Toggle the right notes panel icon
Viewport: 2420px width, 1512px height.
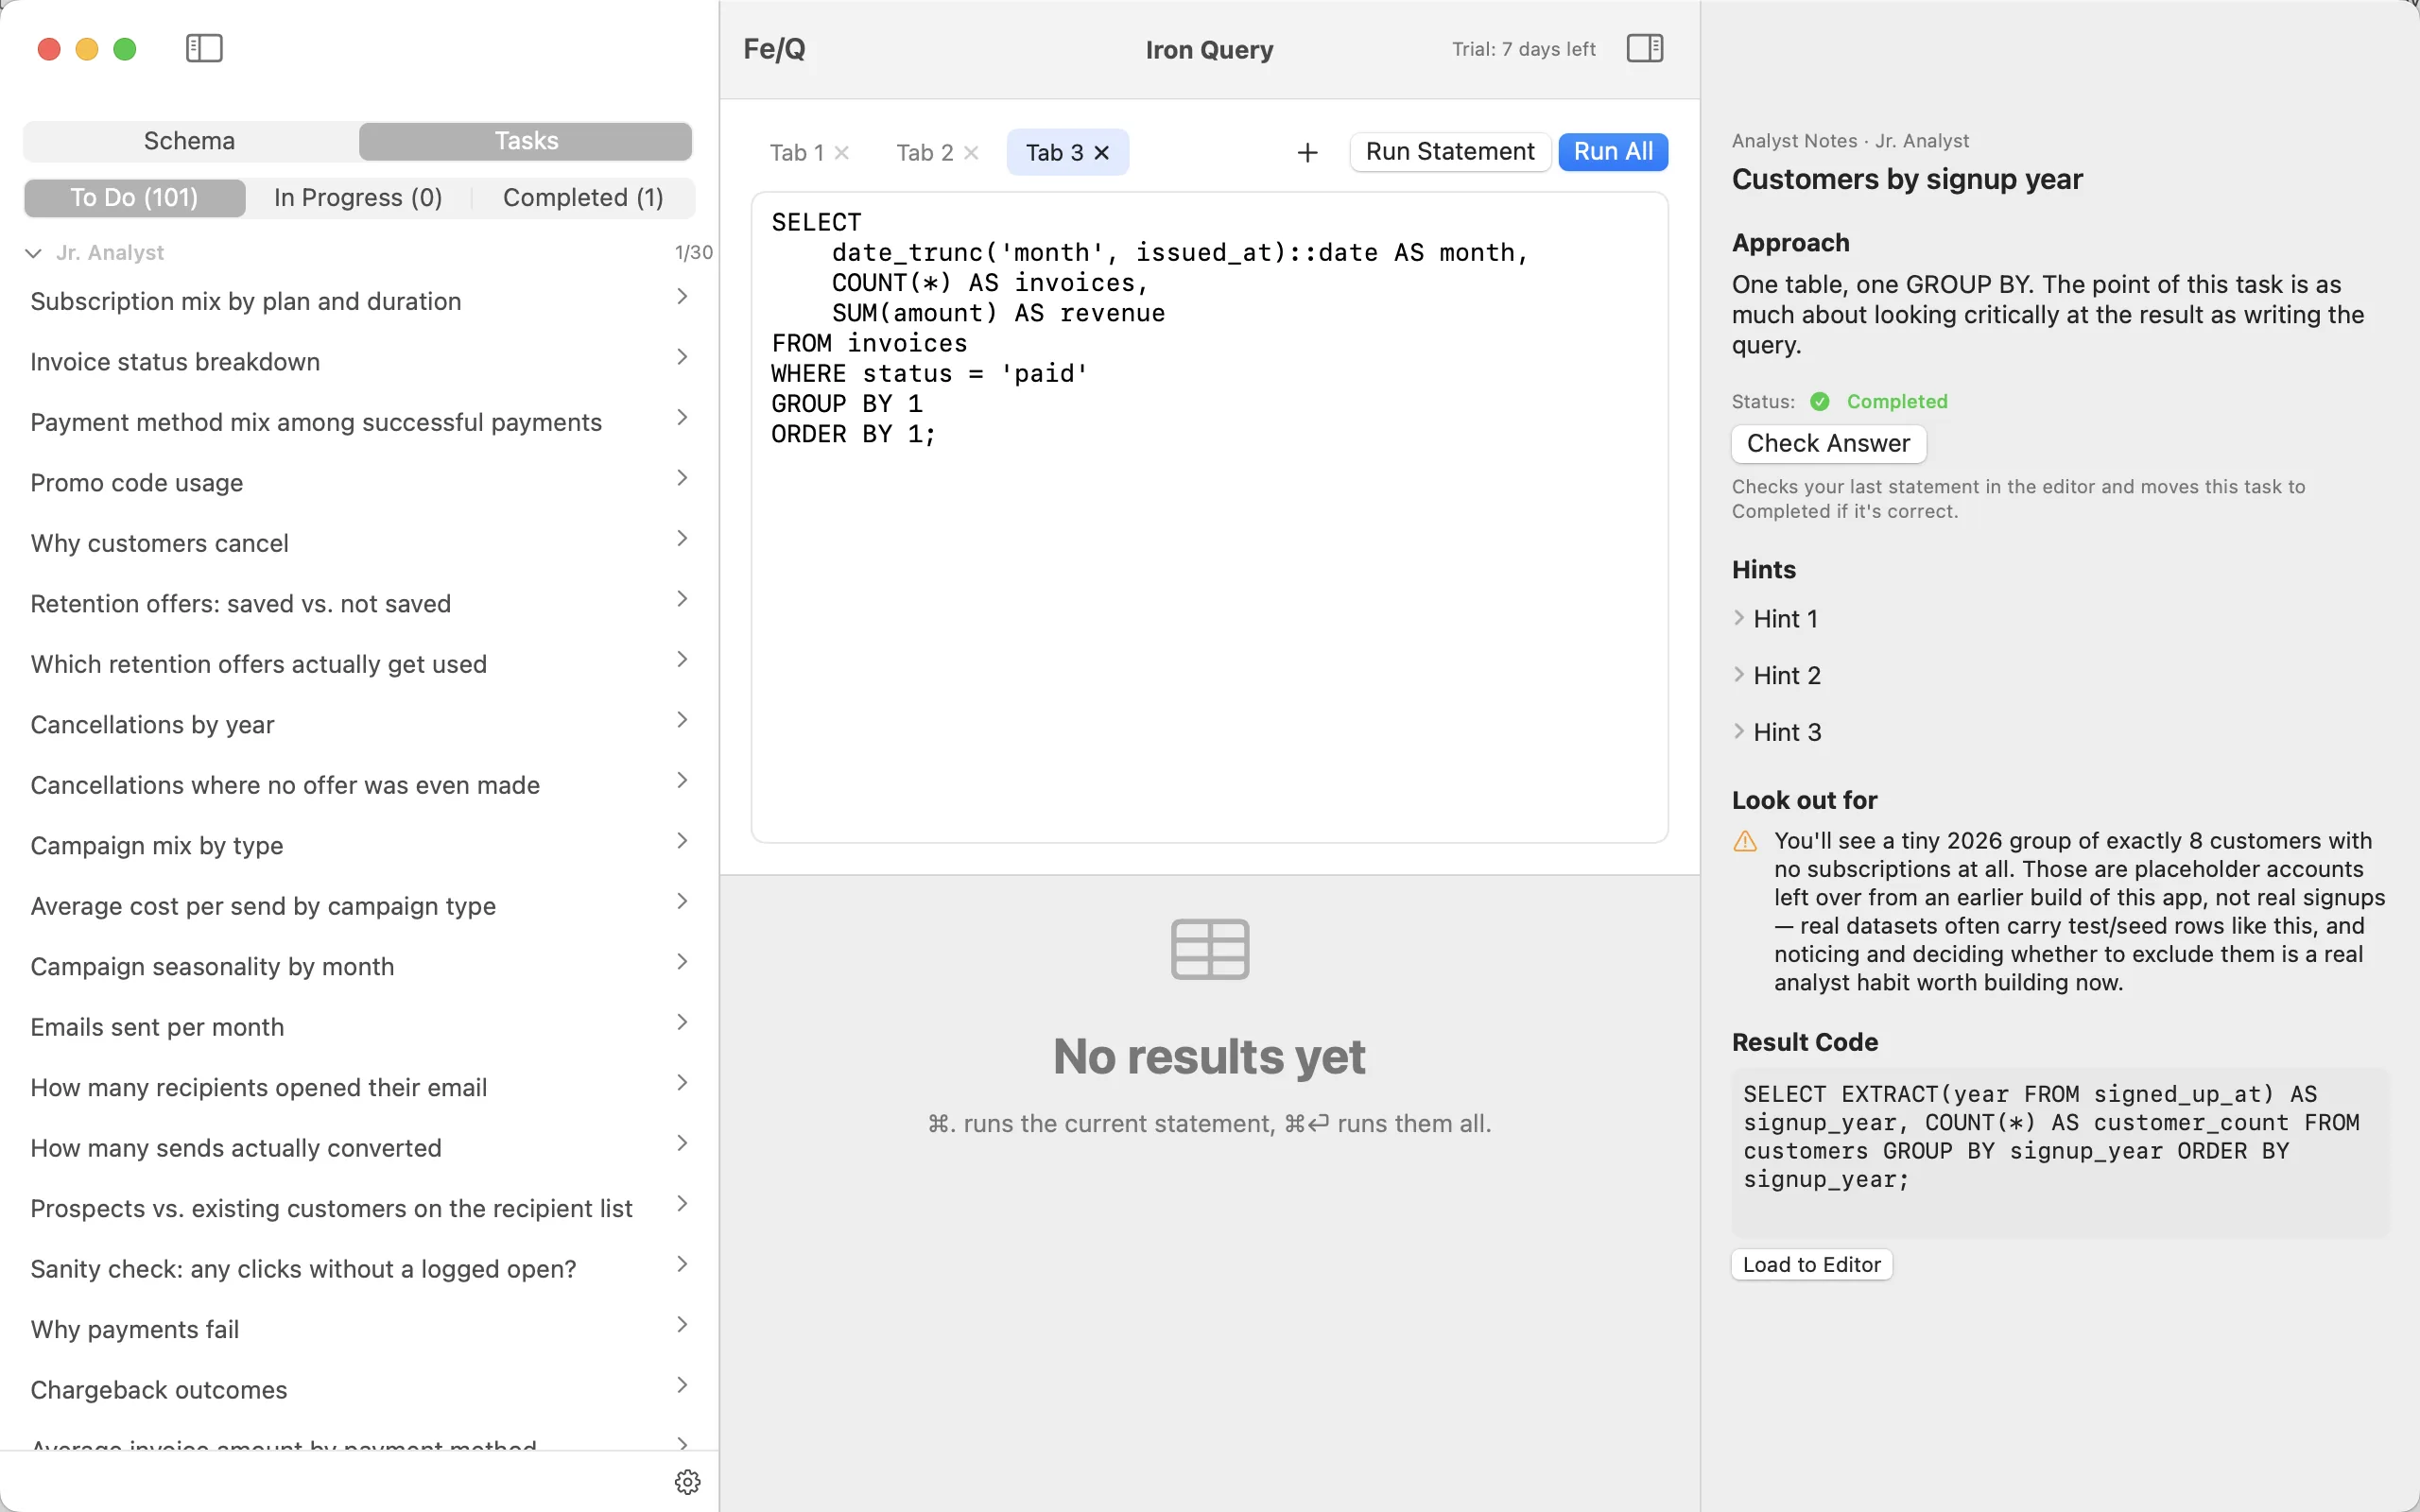tap(1644, 48)
